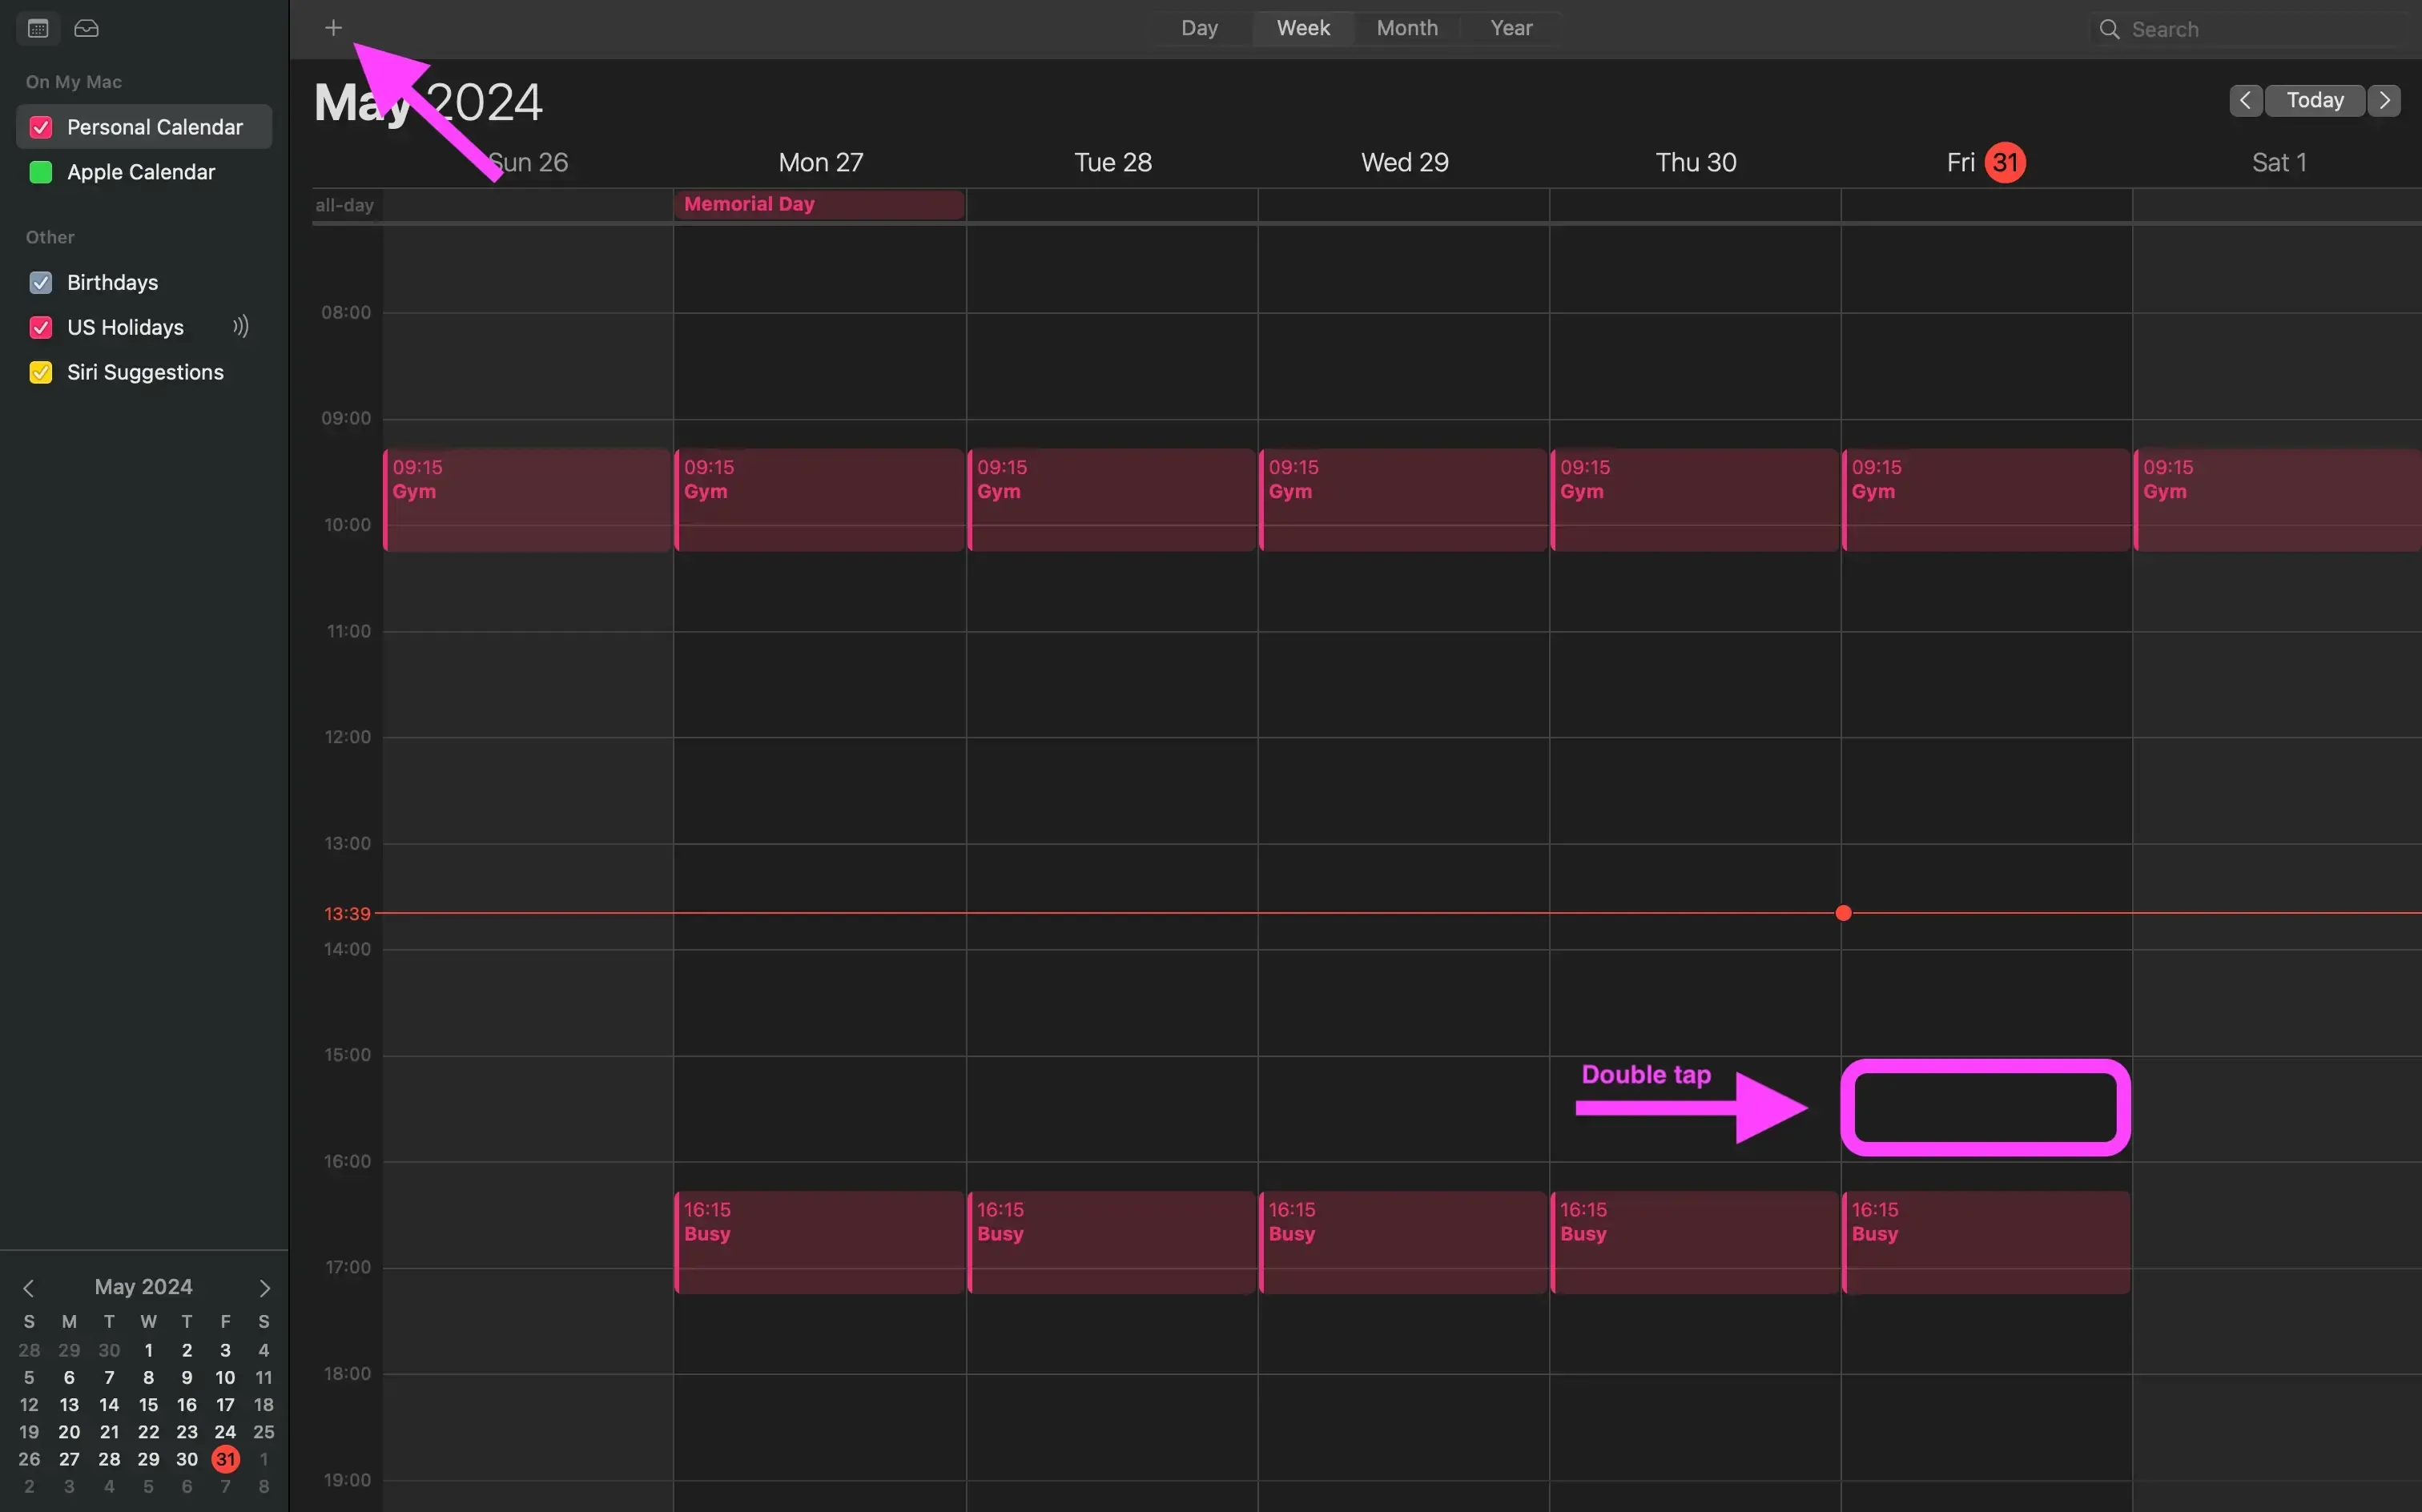Select the Day view option
The width and height of the screenshot is (2422, 1512).
[1198, 28]
